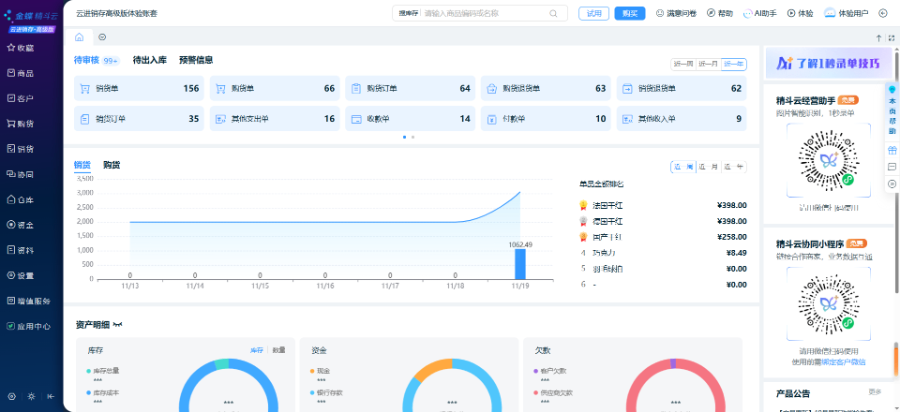
Task: Click the up-arrow collapse header icon
Action: (878, 38)
